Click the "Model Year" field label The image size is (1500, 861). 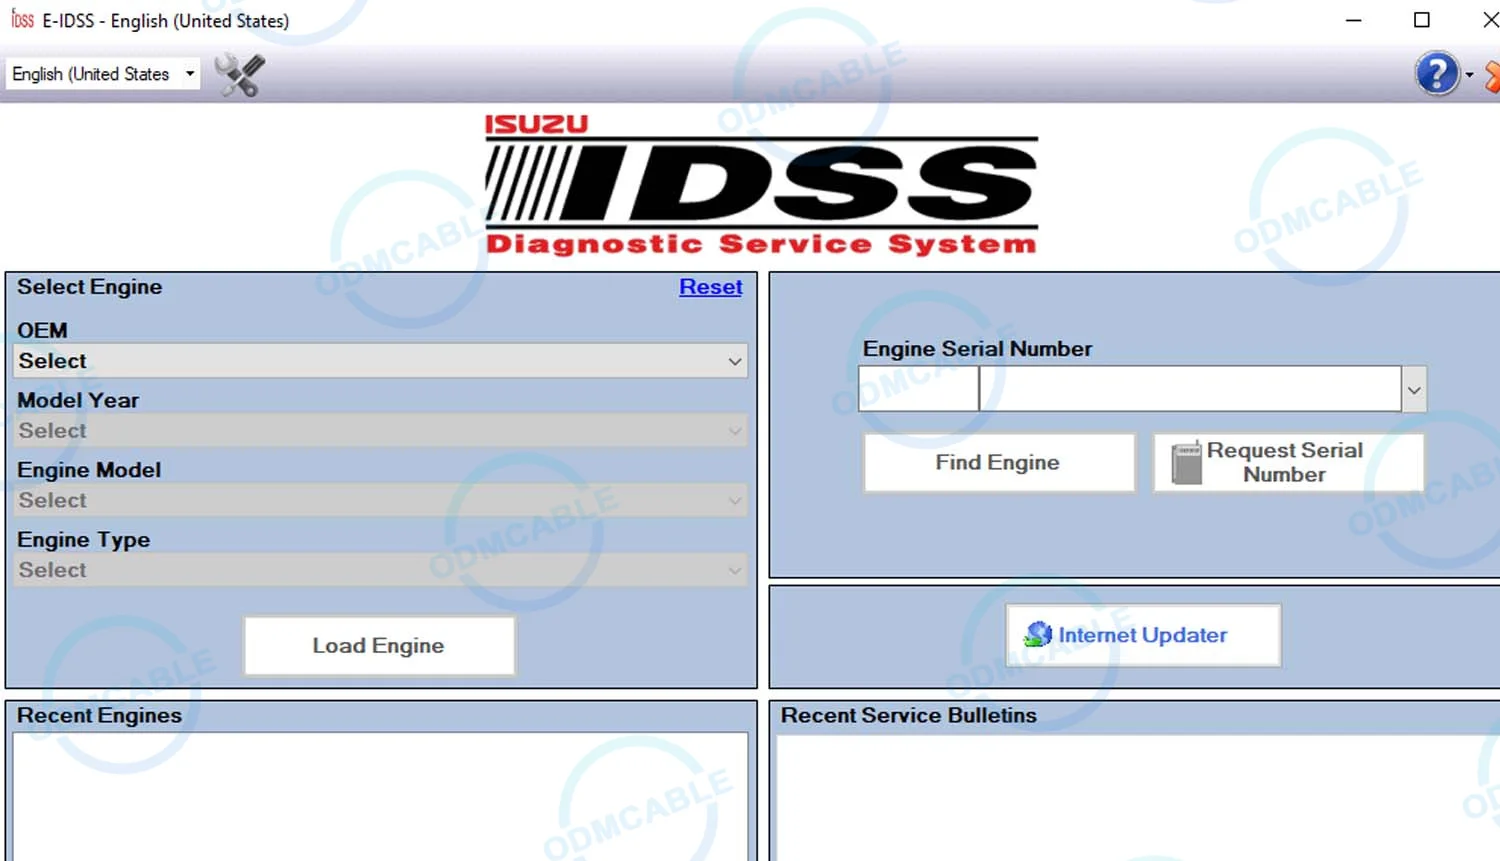(x=78, y=400)
